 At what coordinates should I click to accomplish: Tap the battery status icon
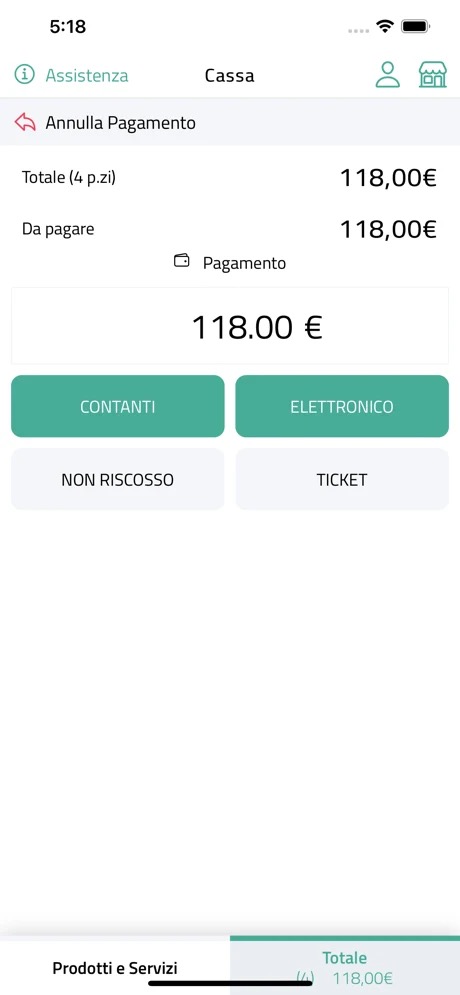pyautogui.click(x=417, y=26)
